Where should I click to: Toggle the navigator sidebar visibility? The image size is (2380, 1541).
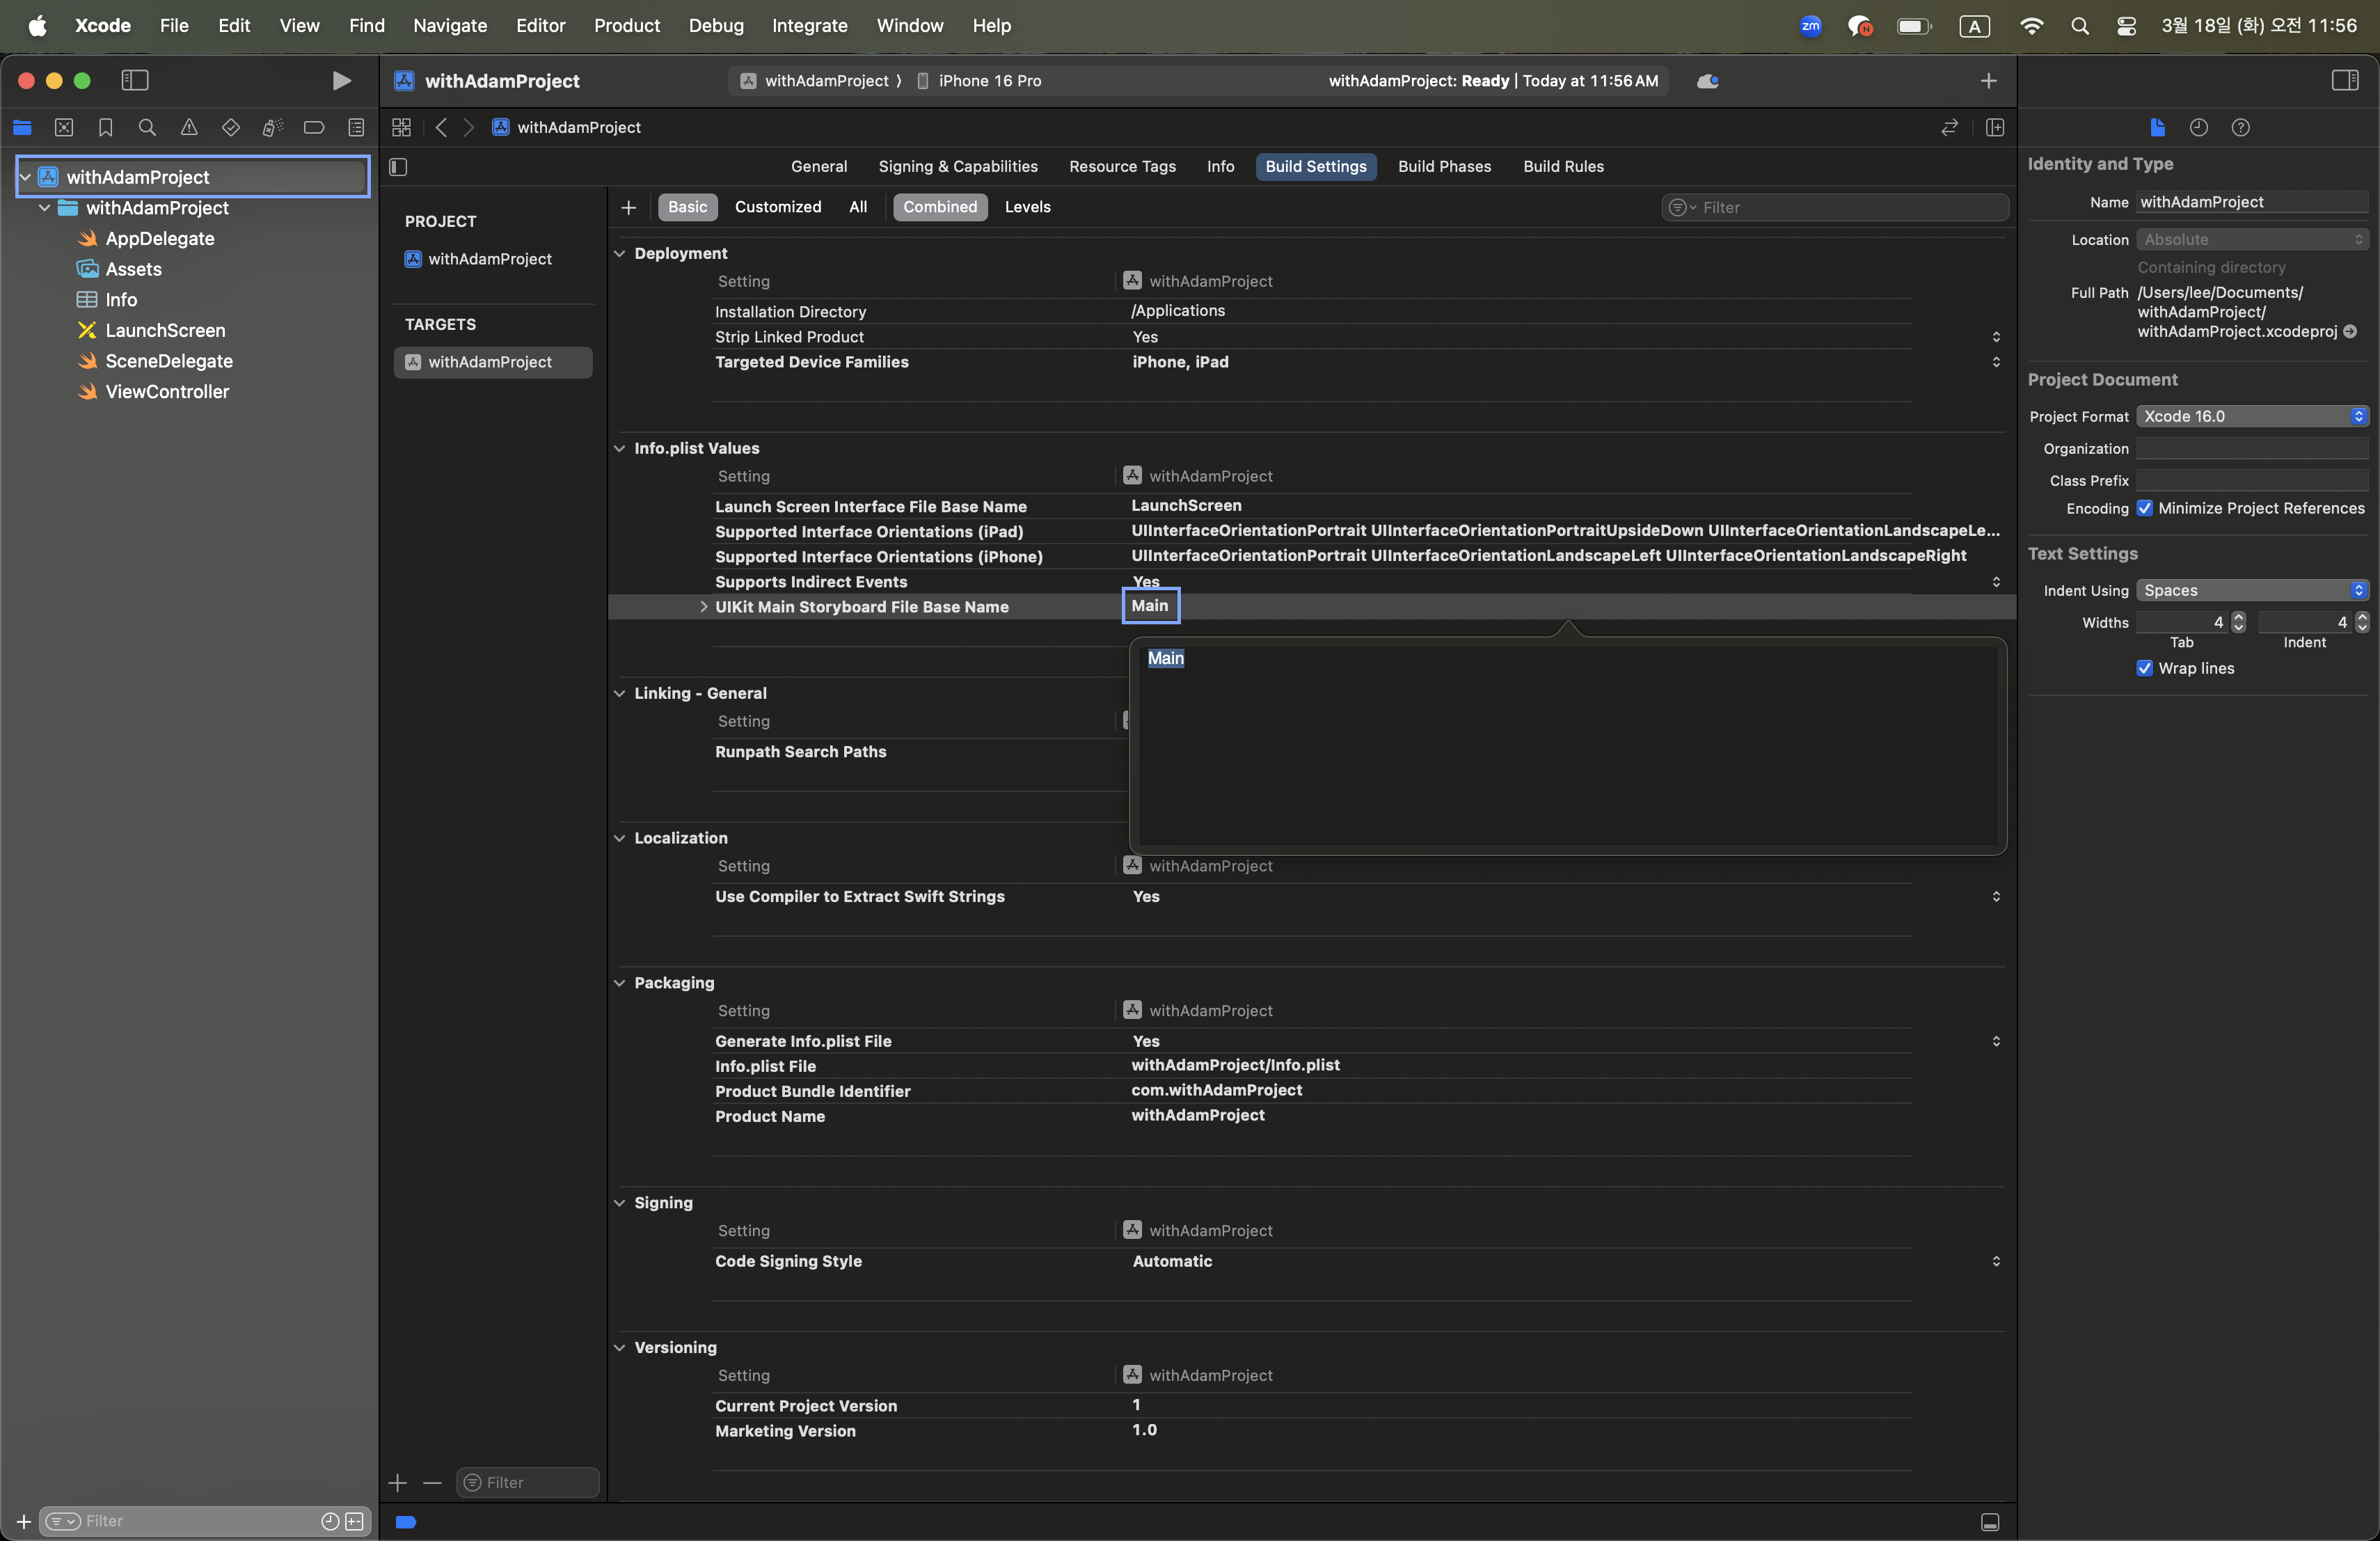135,80
